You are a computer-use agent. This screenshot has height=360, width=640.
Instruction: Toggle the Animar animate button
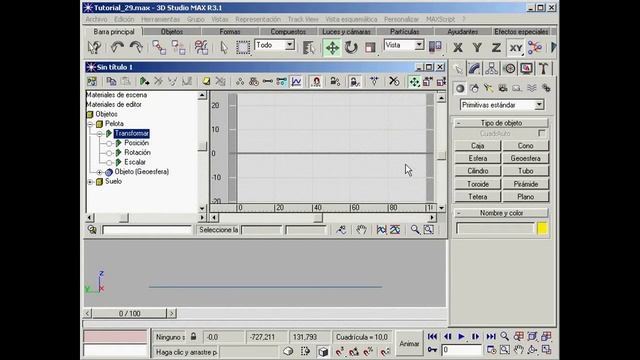tap(409, 344)
